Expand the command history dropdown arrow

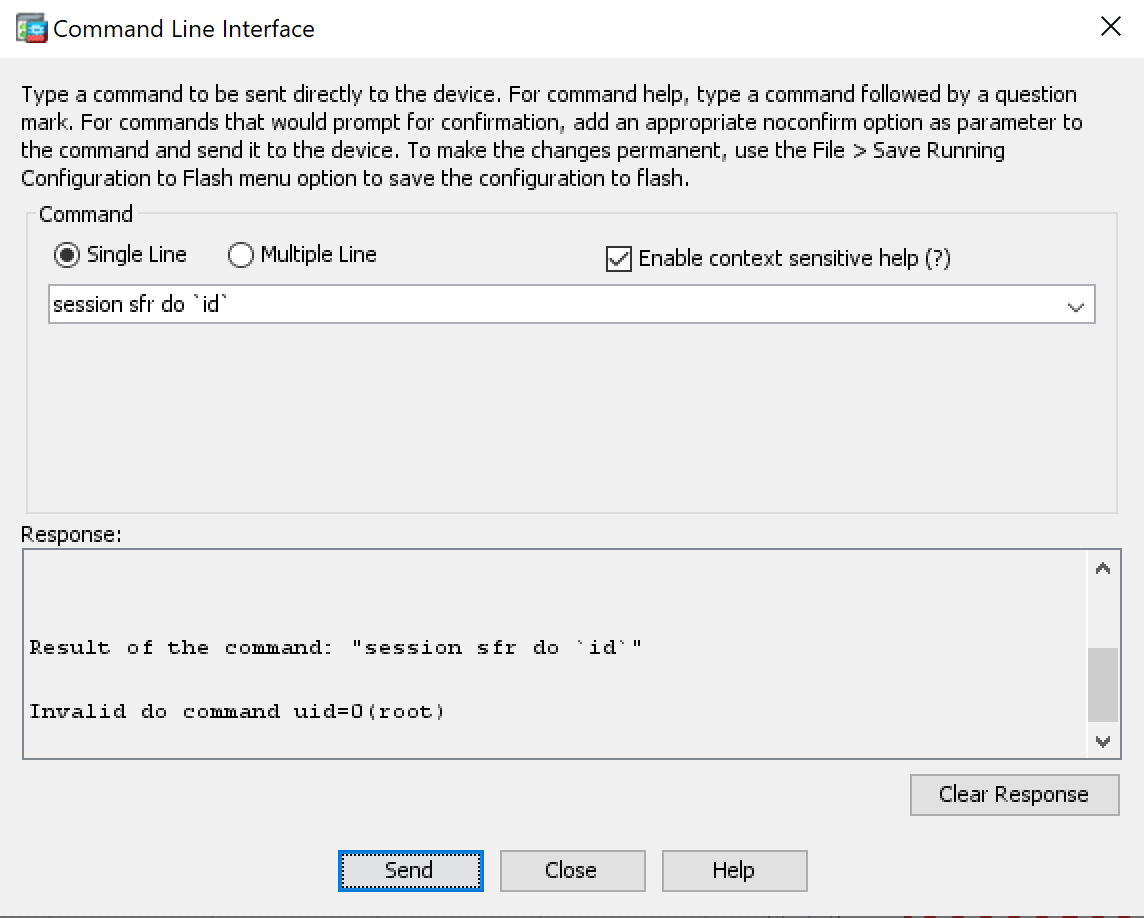coord(1076,306)
